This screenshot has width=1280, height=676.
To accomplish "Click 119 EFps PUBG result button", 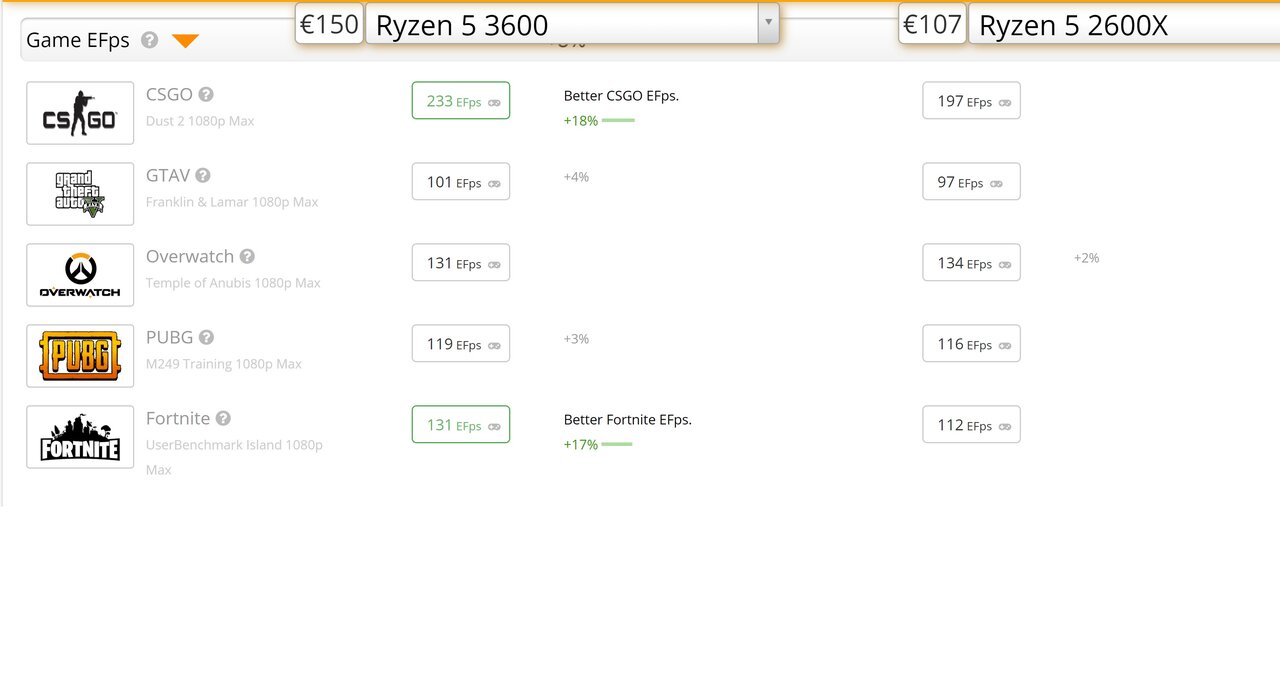I will pos(461,344).
